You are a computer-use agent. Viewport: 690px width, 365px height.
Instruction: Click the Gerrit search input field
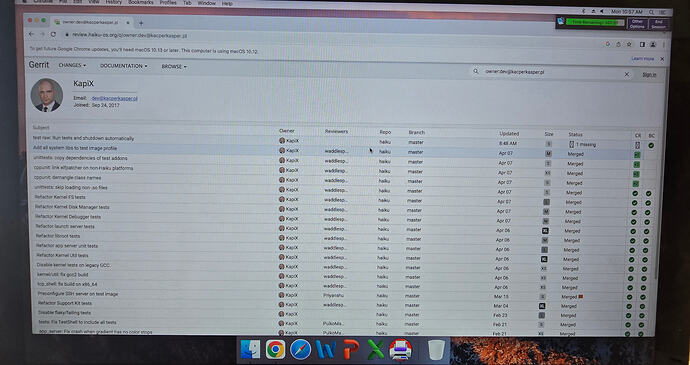(x=552, y=72)
